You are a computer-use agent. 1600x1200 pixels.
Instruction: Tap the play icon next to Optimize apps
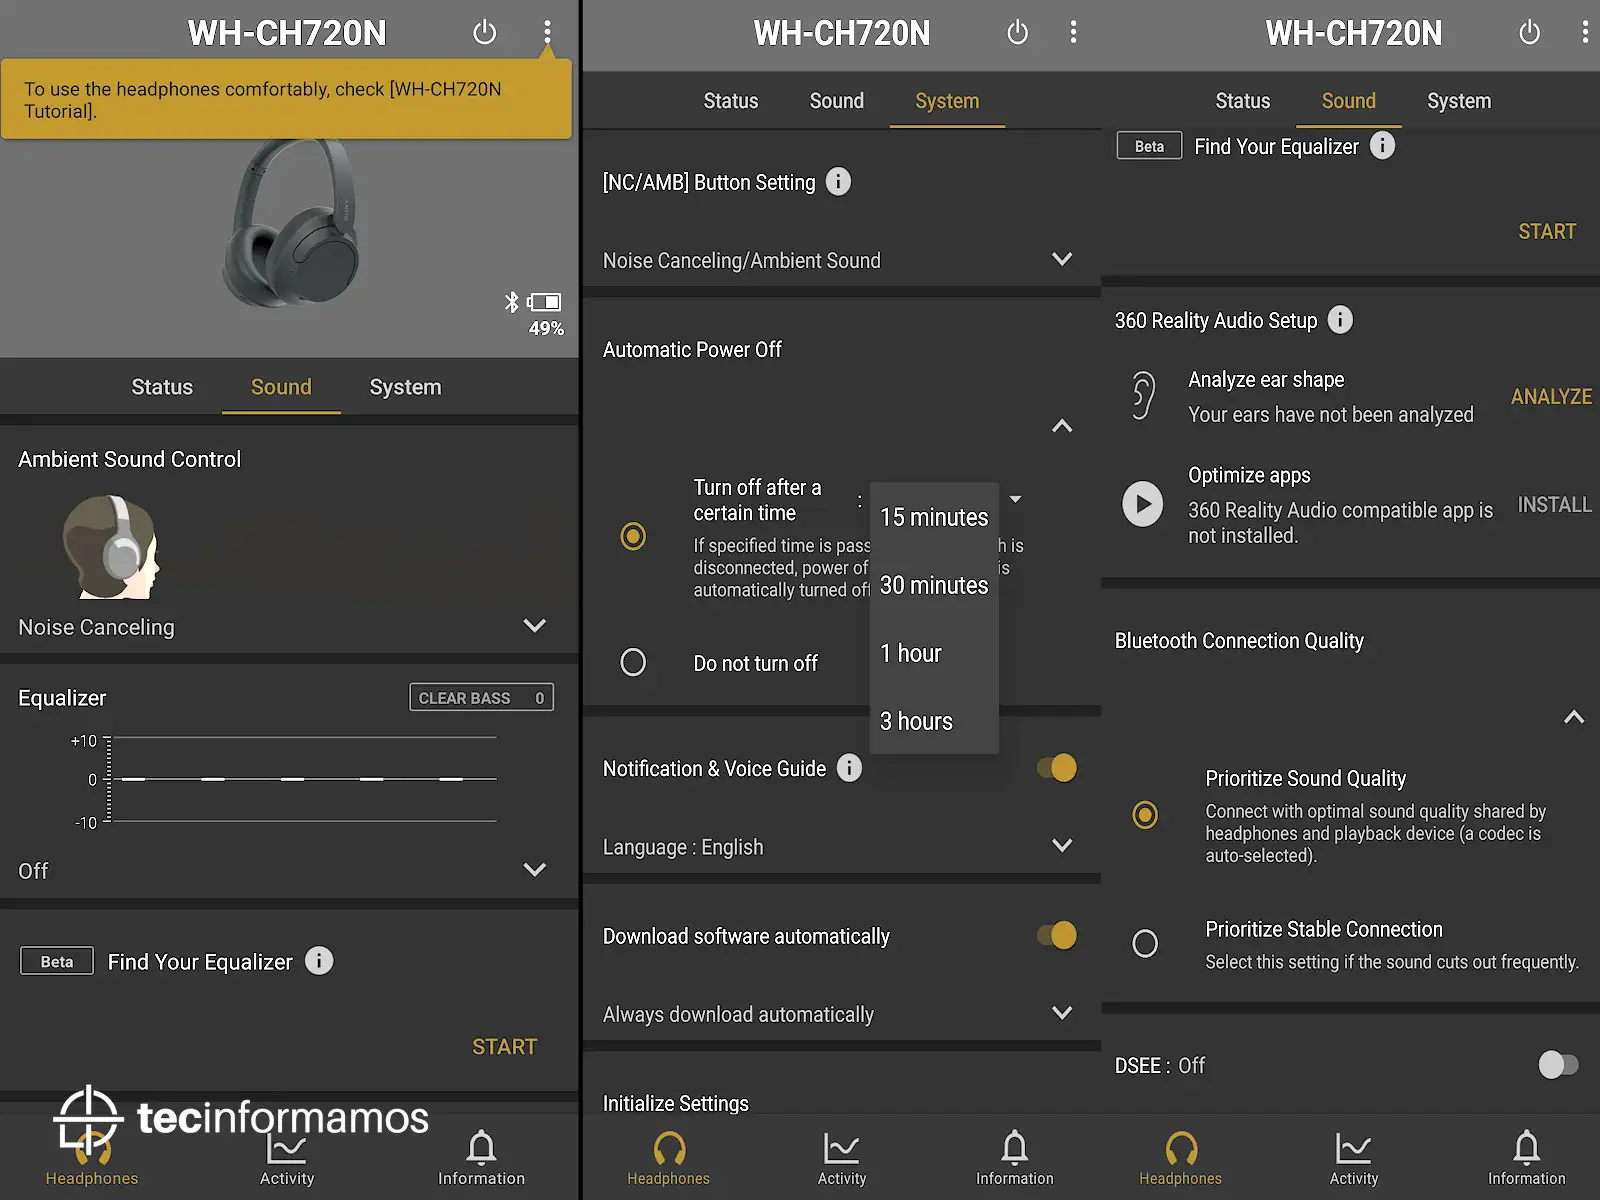[1143, 504]
